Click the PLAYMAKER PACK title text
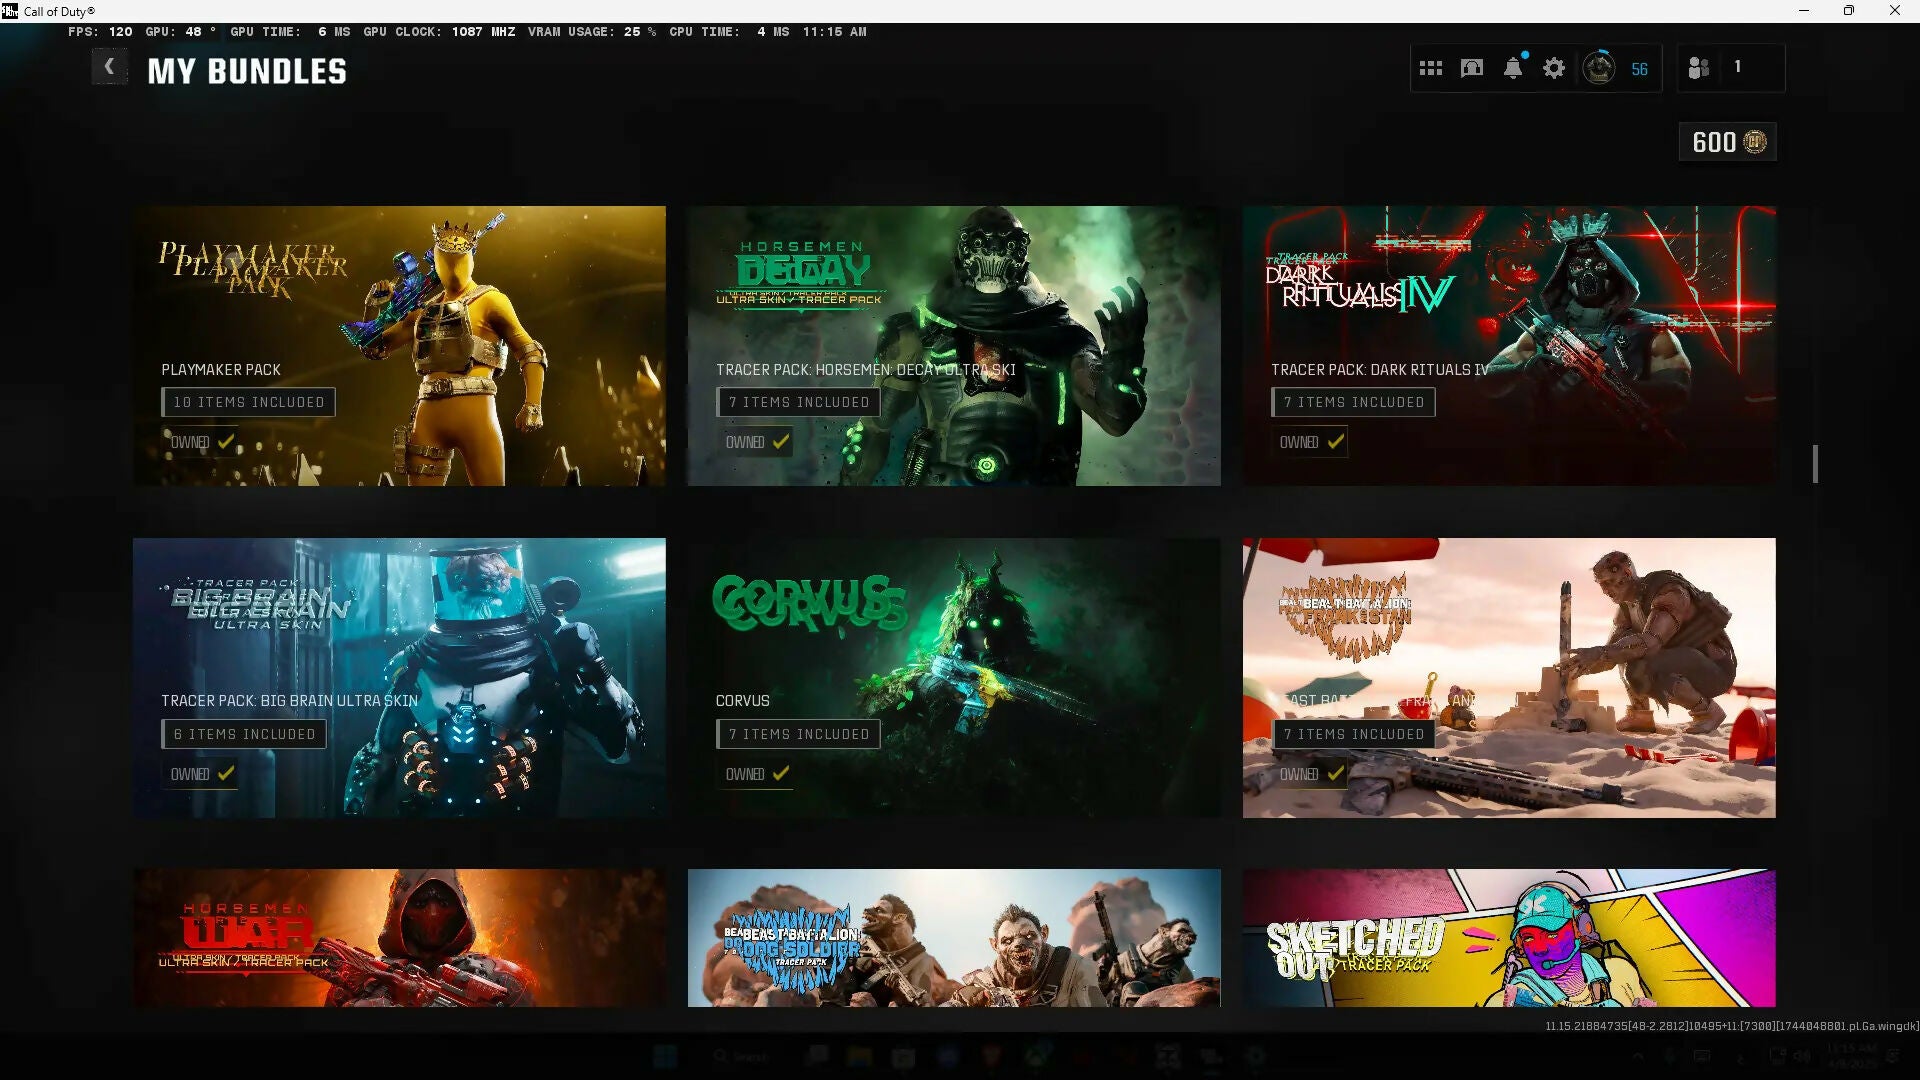This screenshot has height=1080, width=1920. pos(221,370)
